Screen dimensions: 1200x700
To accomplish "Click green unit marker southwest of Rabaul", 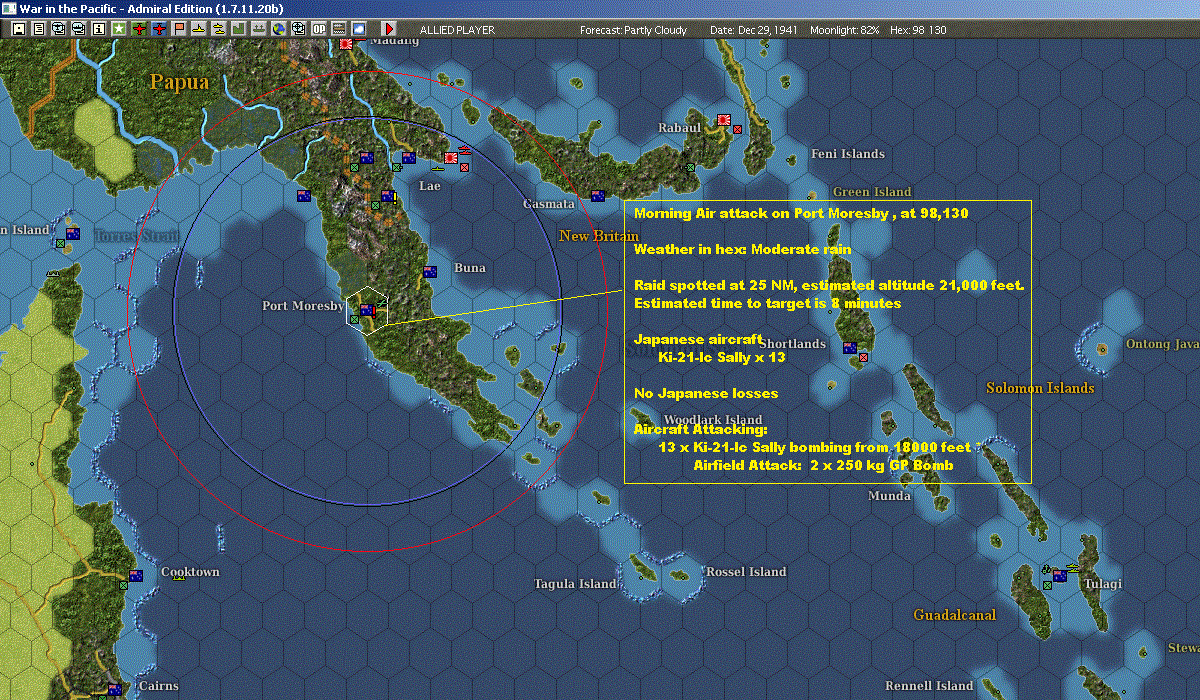I will click(x=689, y=167).
